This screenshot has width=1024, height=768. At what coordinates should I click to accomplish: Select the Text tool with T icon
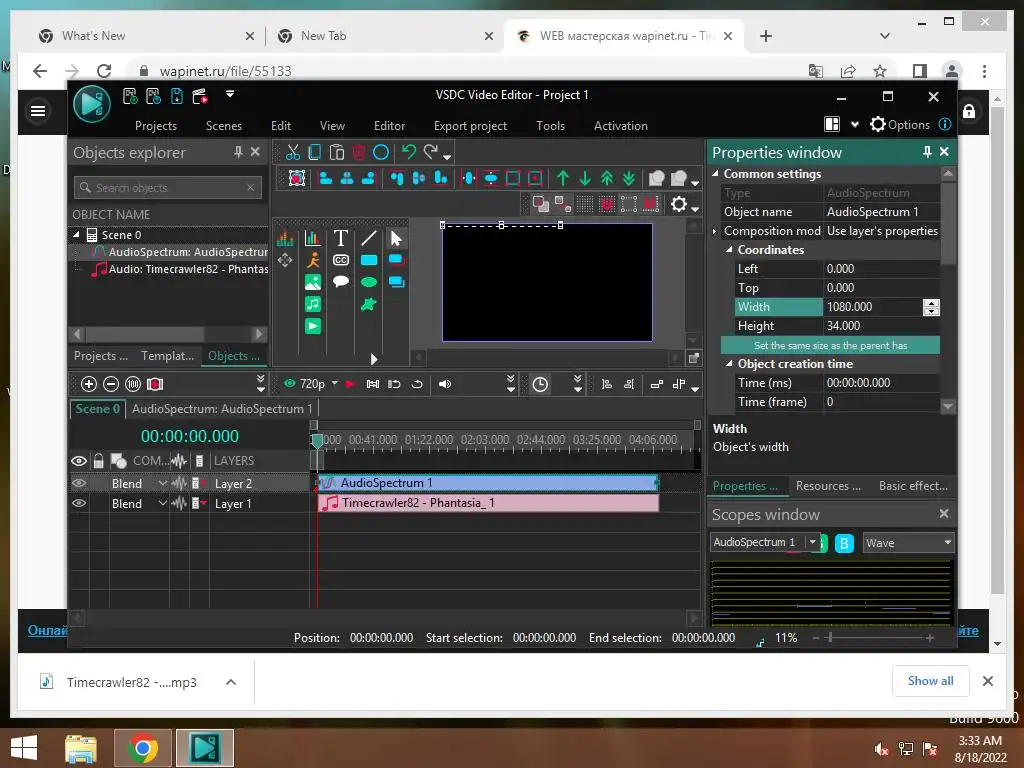(340, 238)
